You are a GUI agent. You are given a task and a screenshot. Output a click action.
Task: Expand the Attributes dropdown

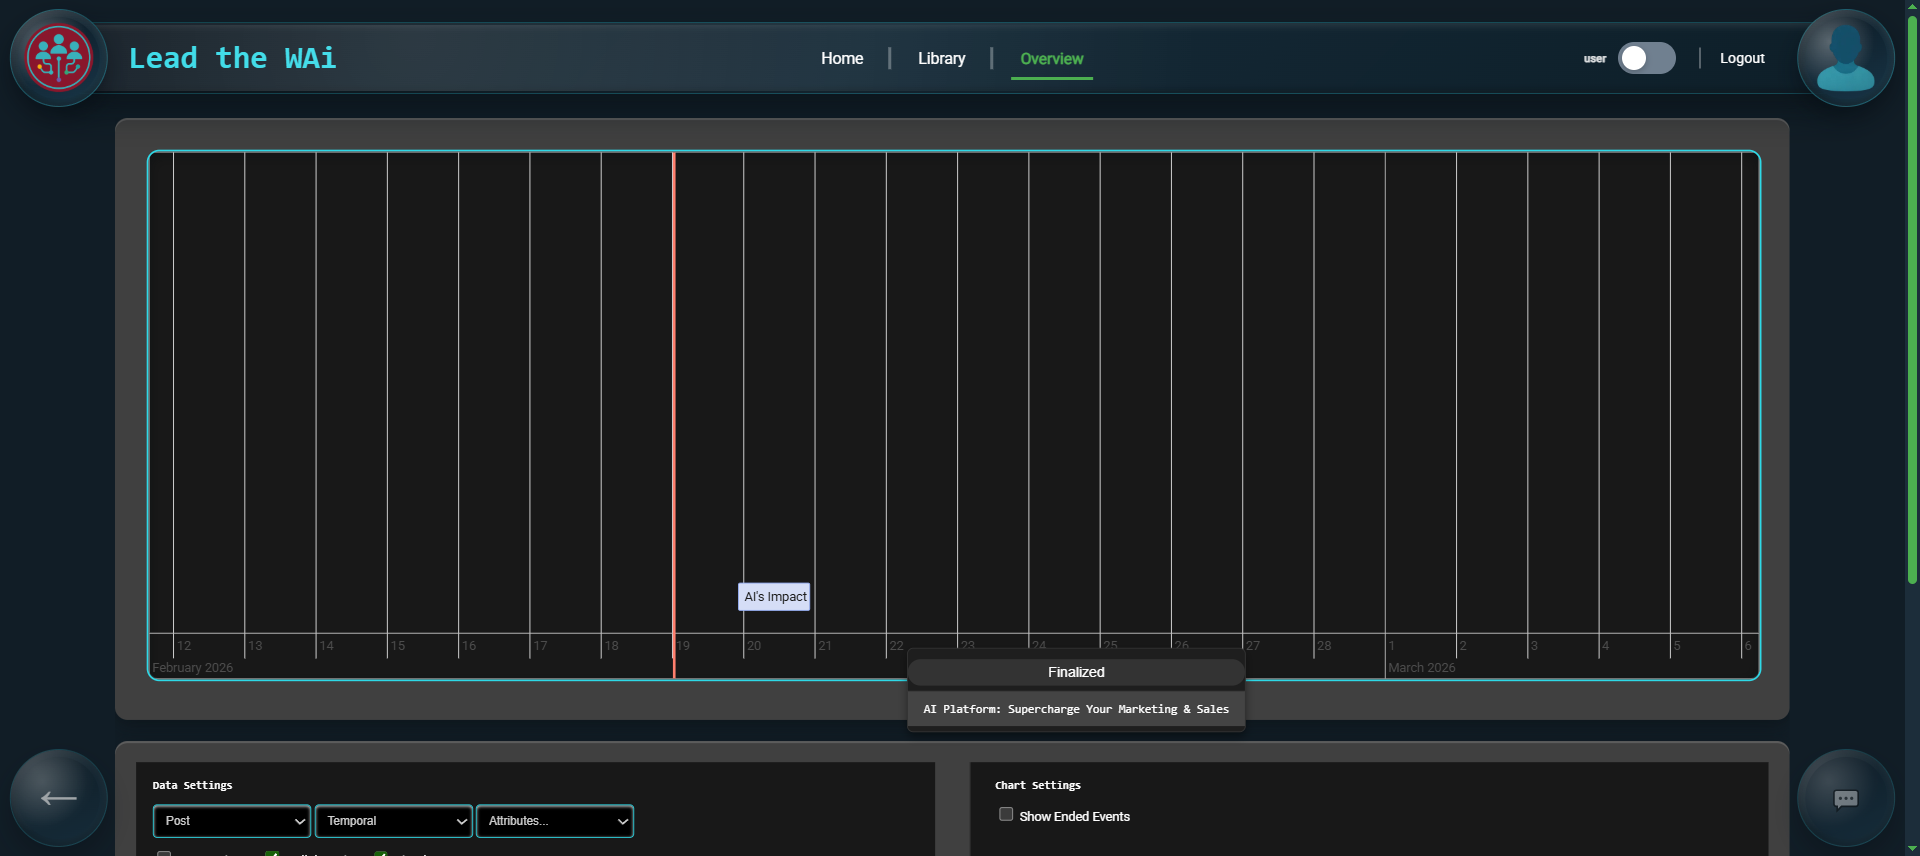pos(555,821)
